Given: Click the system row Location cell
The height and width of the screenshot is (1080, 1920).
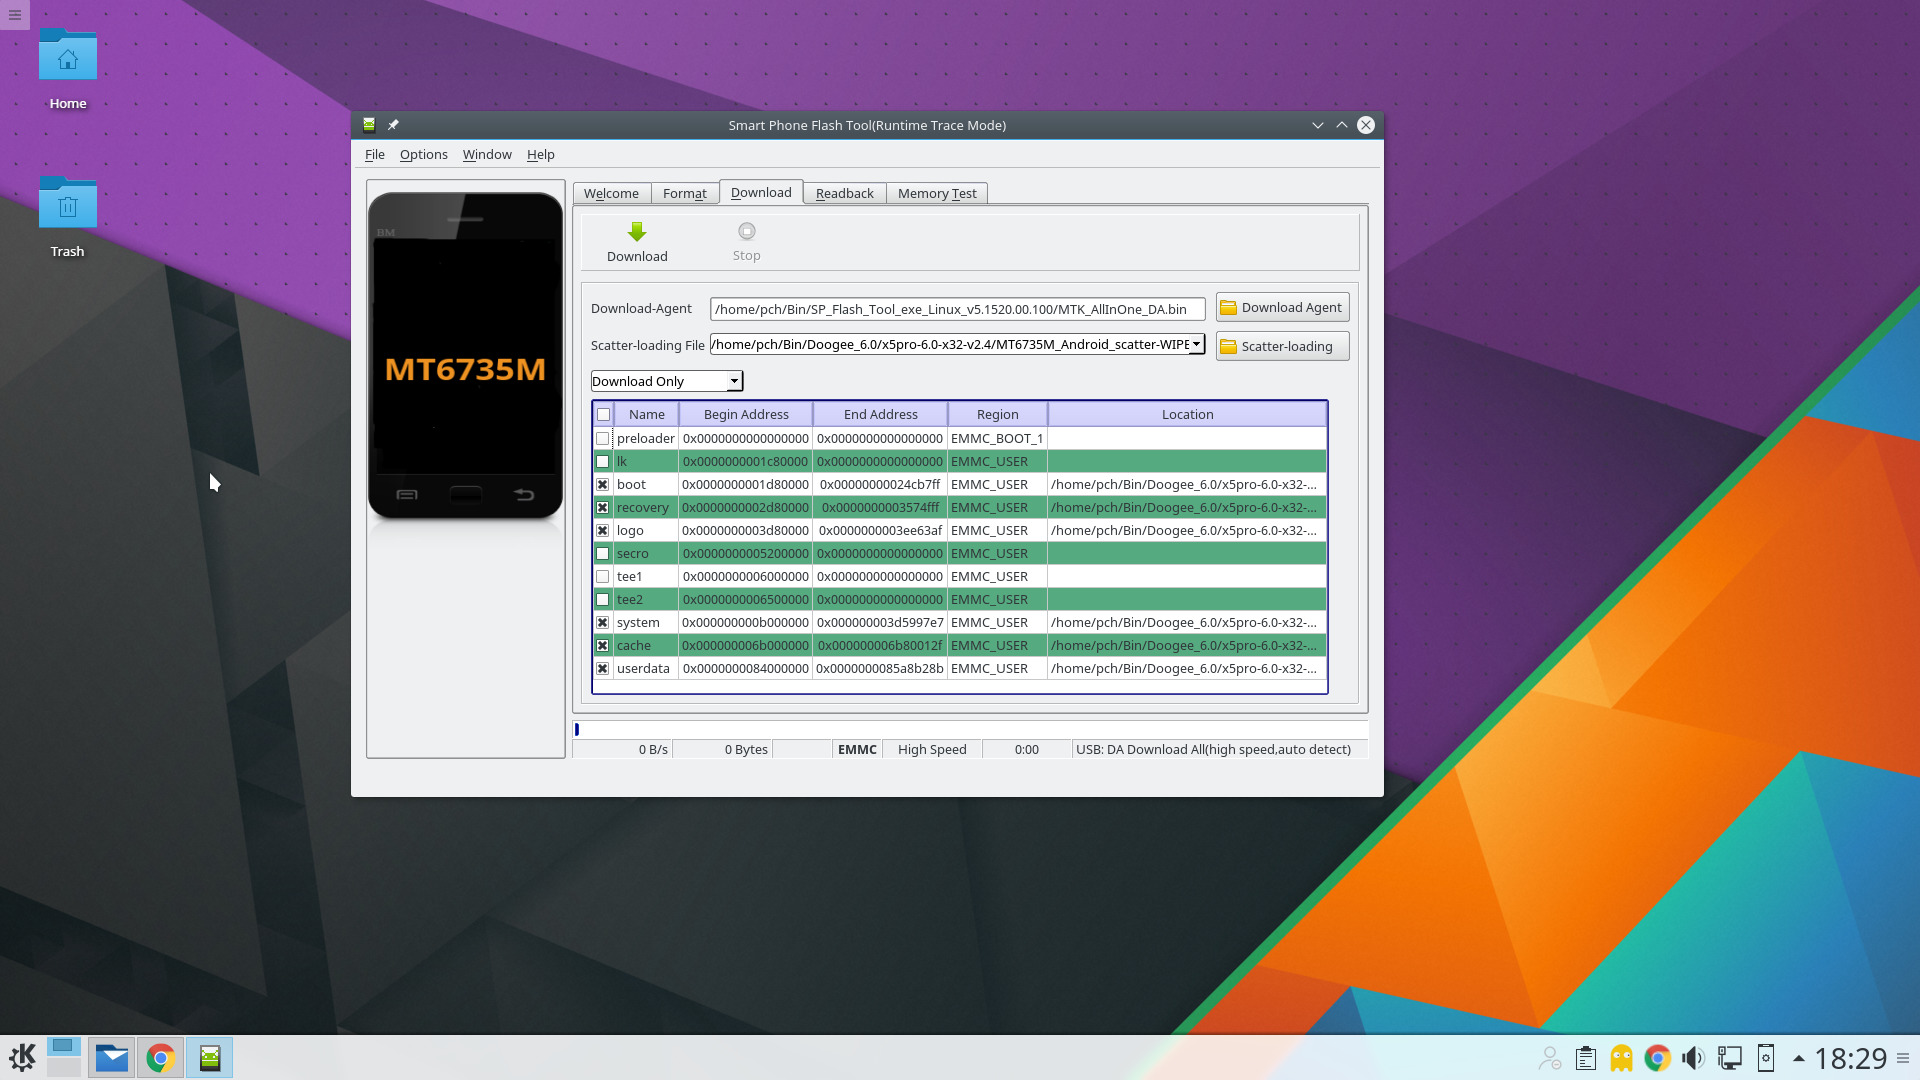Looking at the screenshot, I should point(1187,622).
